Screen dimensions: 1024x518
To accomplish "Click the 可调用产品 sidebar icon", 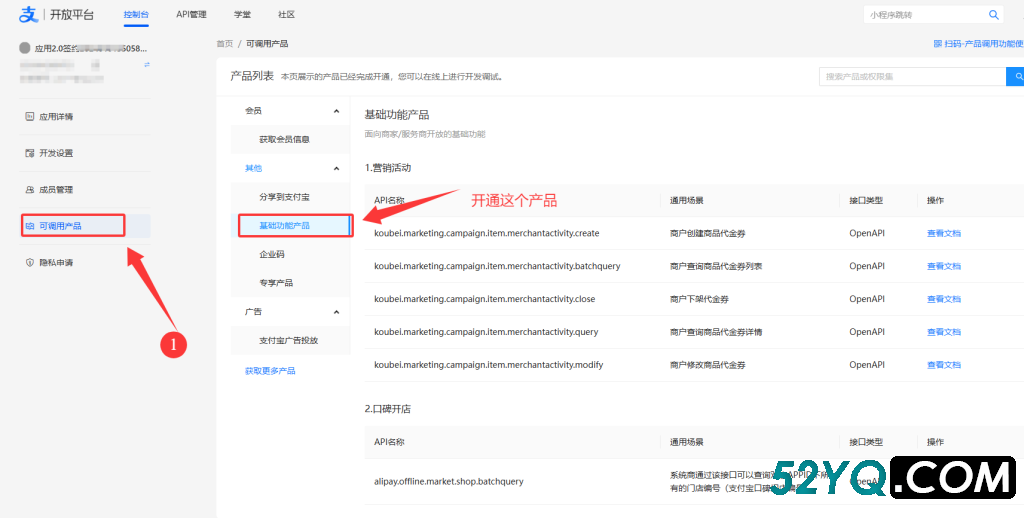I will pyautogui.click(x=29, y=226).
